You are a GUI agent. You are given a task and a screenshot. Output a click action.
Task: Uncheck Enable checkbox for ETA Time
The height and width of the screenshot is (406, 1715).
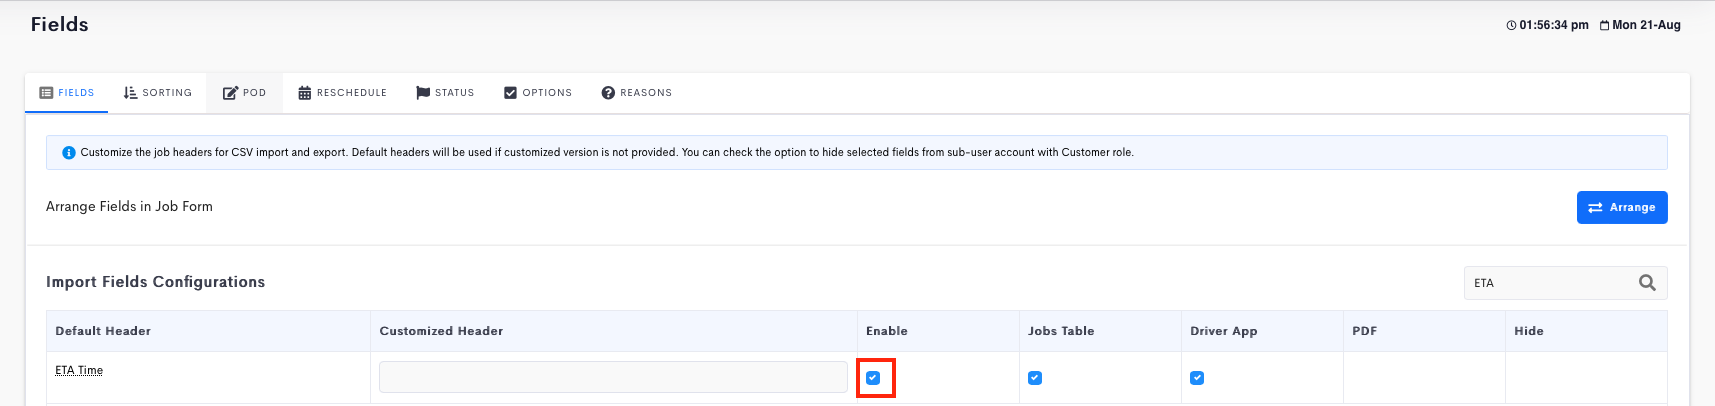click(x=873, y=378)
